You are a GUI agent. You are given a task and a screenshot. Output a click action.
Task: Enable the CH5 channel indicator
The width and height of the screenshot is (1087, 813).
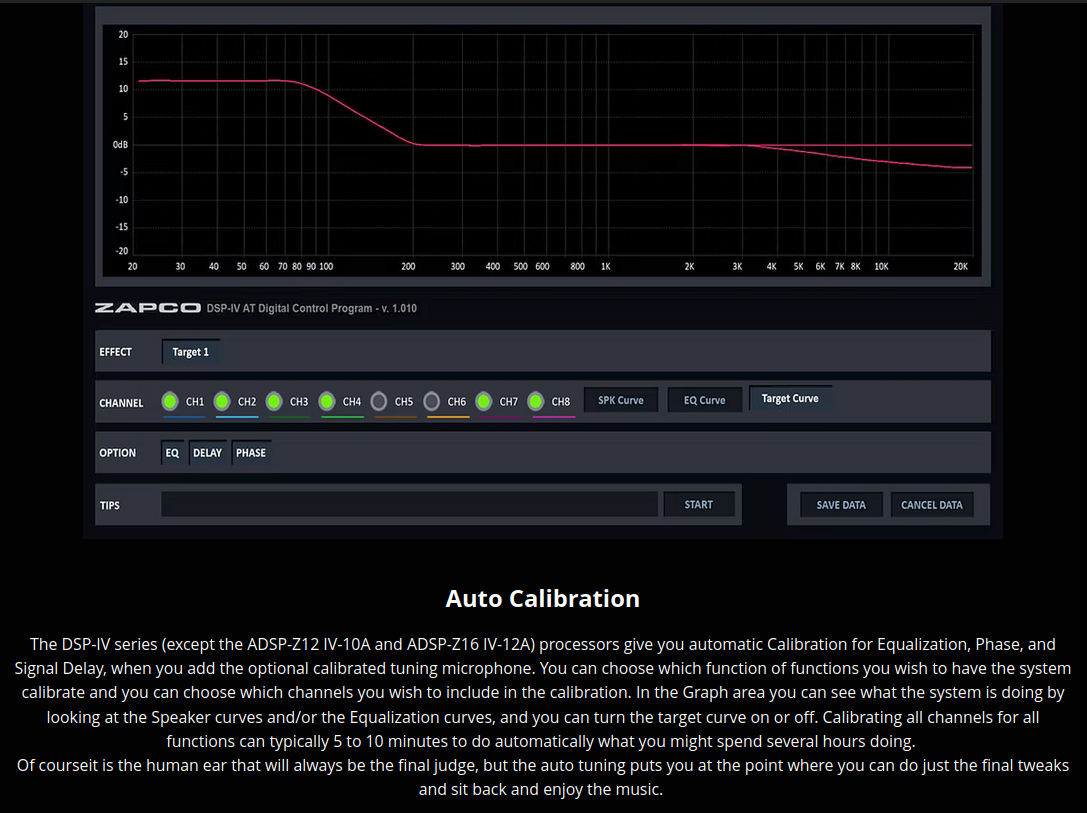[x=379, y=401]
